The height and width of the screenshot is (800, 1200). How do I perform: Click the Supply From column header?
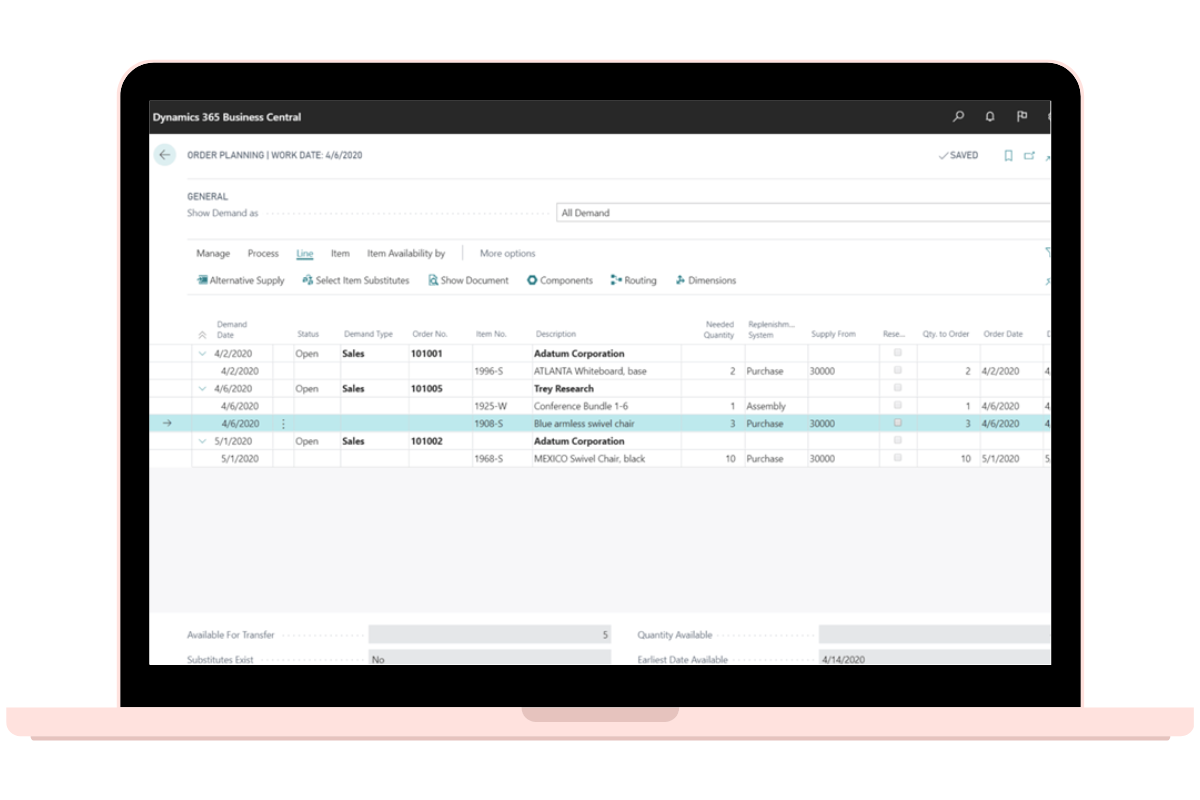(834, 334)
